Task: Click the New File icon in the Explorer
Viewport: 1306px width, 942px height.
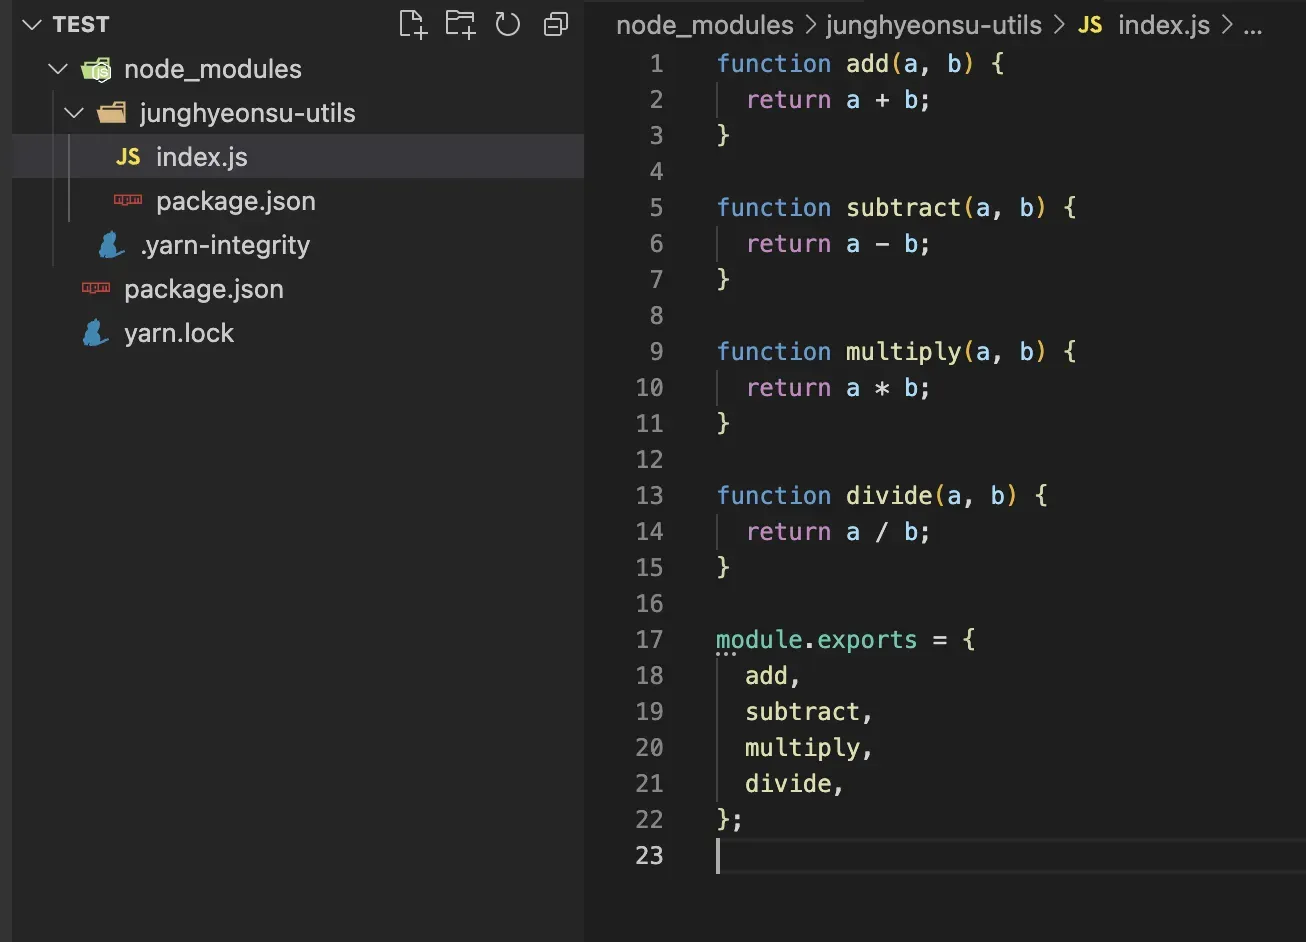Action: click(412, 23)
